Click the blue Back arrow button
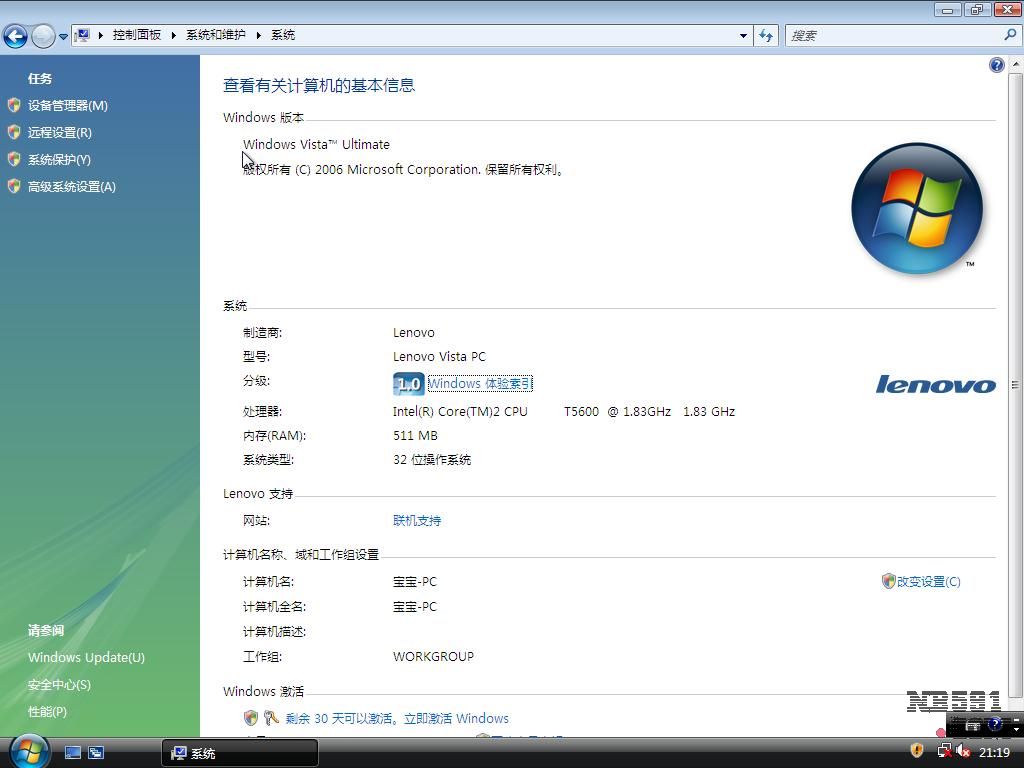This screenshot has height=768, width=1024. (15, 36)
